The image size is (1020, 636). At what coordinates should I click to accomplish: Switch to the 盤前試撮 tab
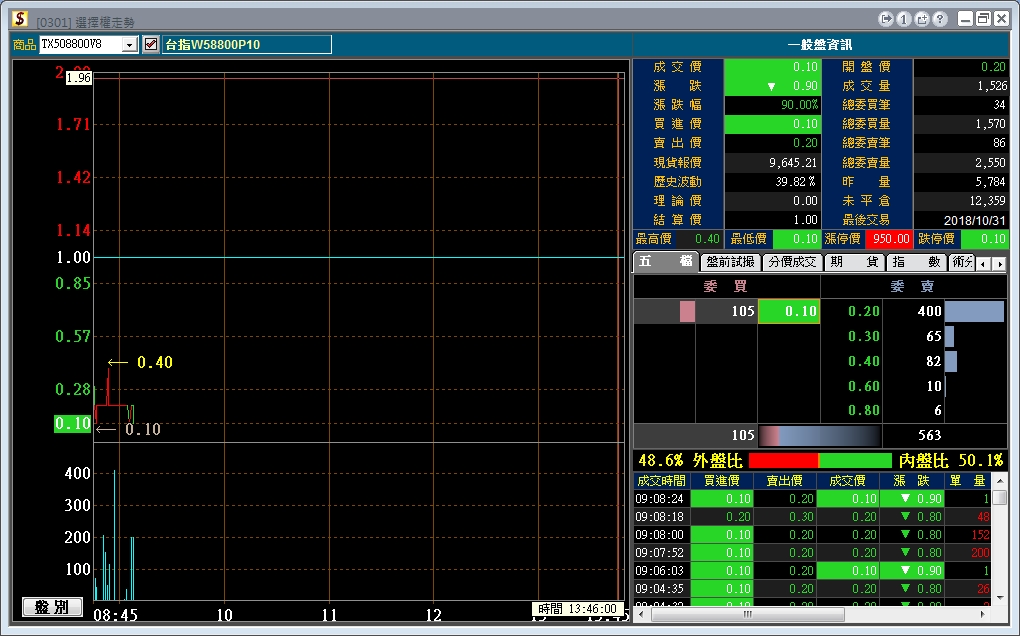731,262
